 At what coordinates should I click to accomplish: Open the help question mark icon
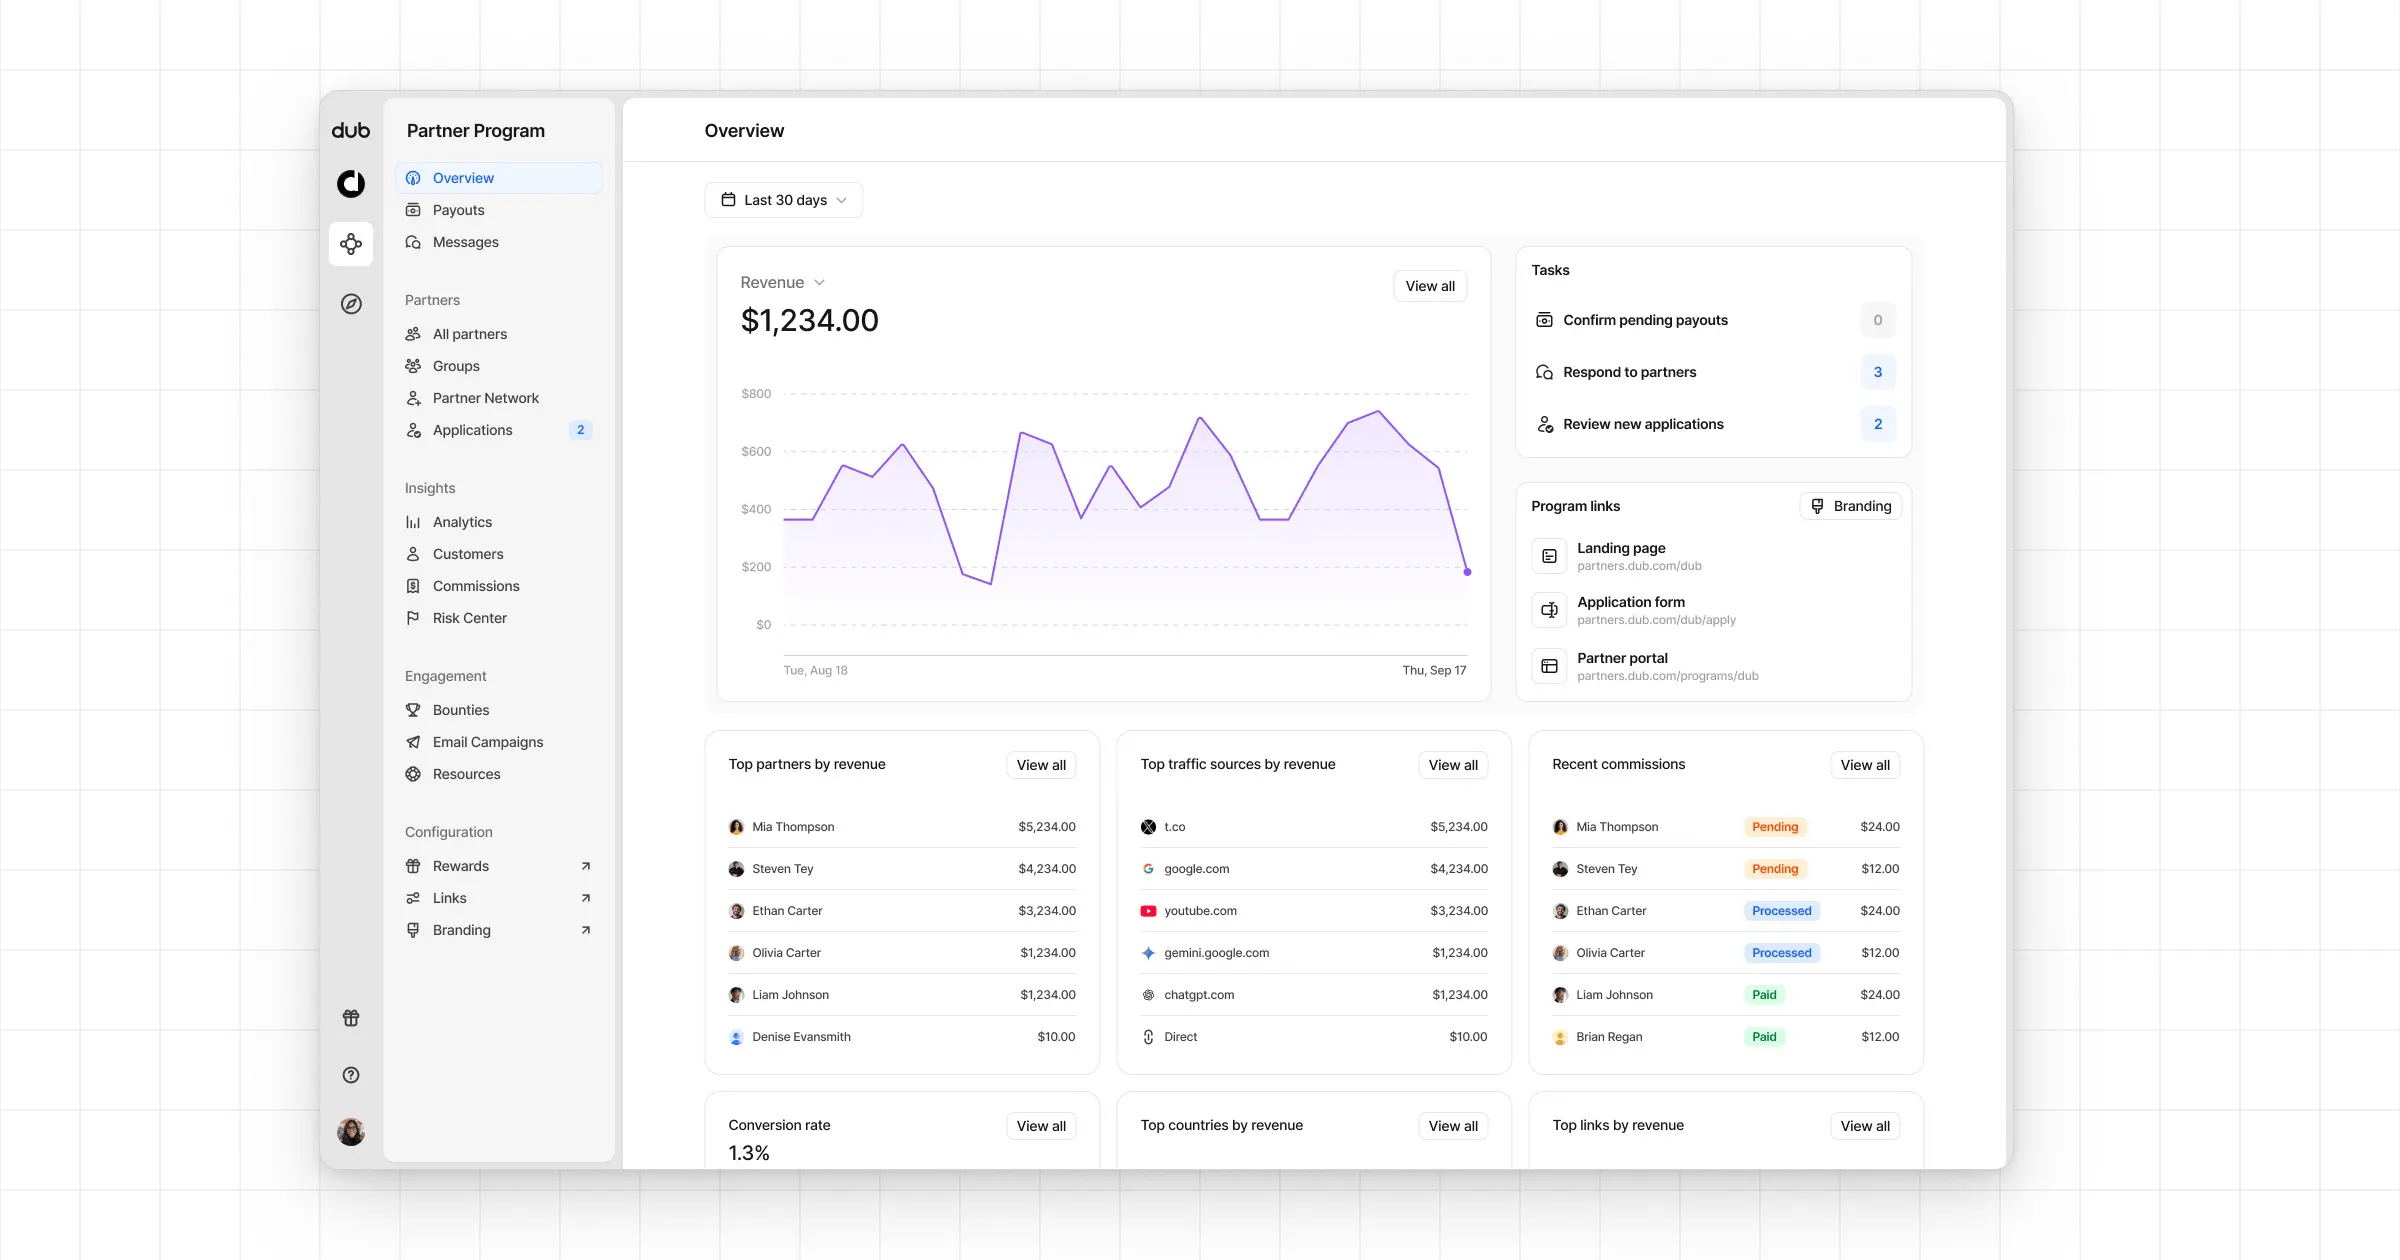coord(351,1075)
